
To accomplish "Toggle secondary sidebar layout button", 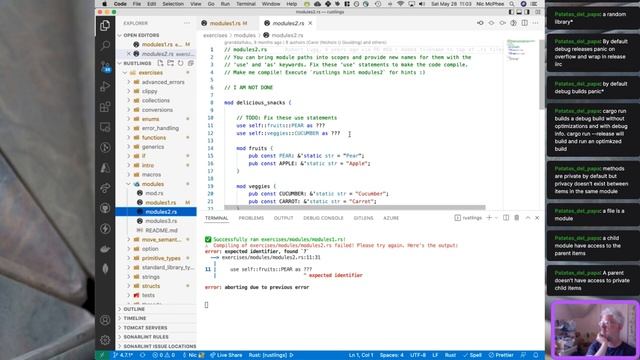I will pos(527,12).
